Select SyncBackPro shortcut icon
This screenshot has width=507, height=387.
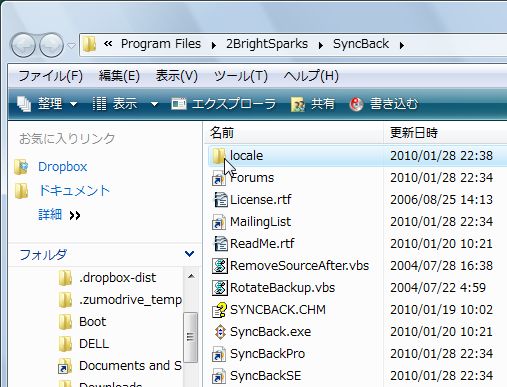[x=219, y=354]
